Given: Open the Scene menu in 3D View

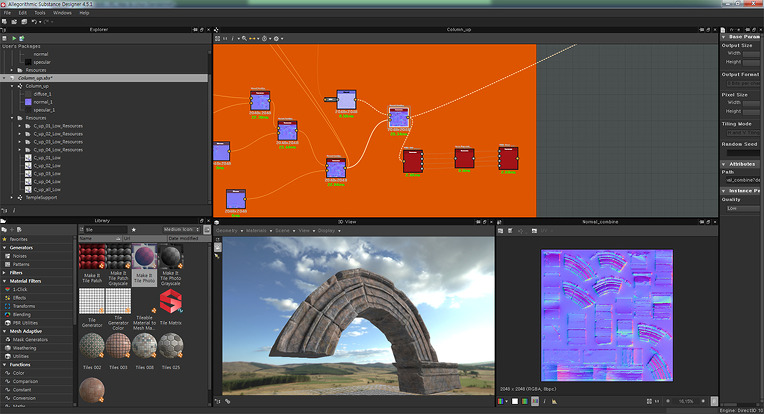Looking at the screenshot, I should (x=283, y=230).
